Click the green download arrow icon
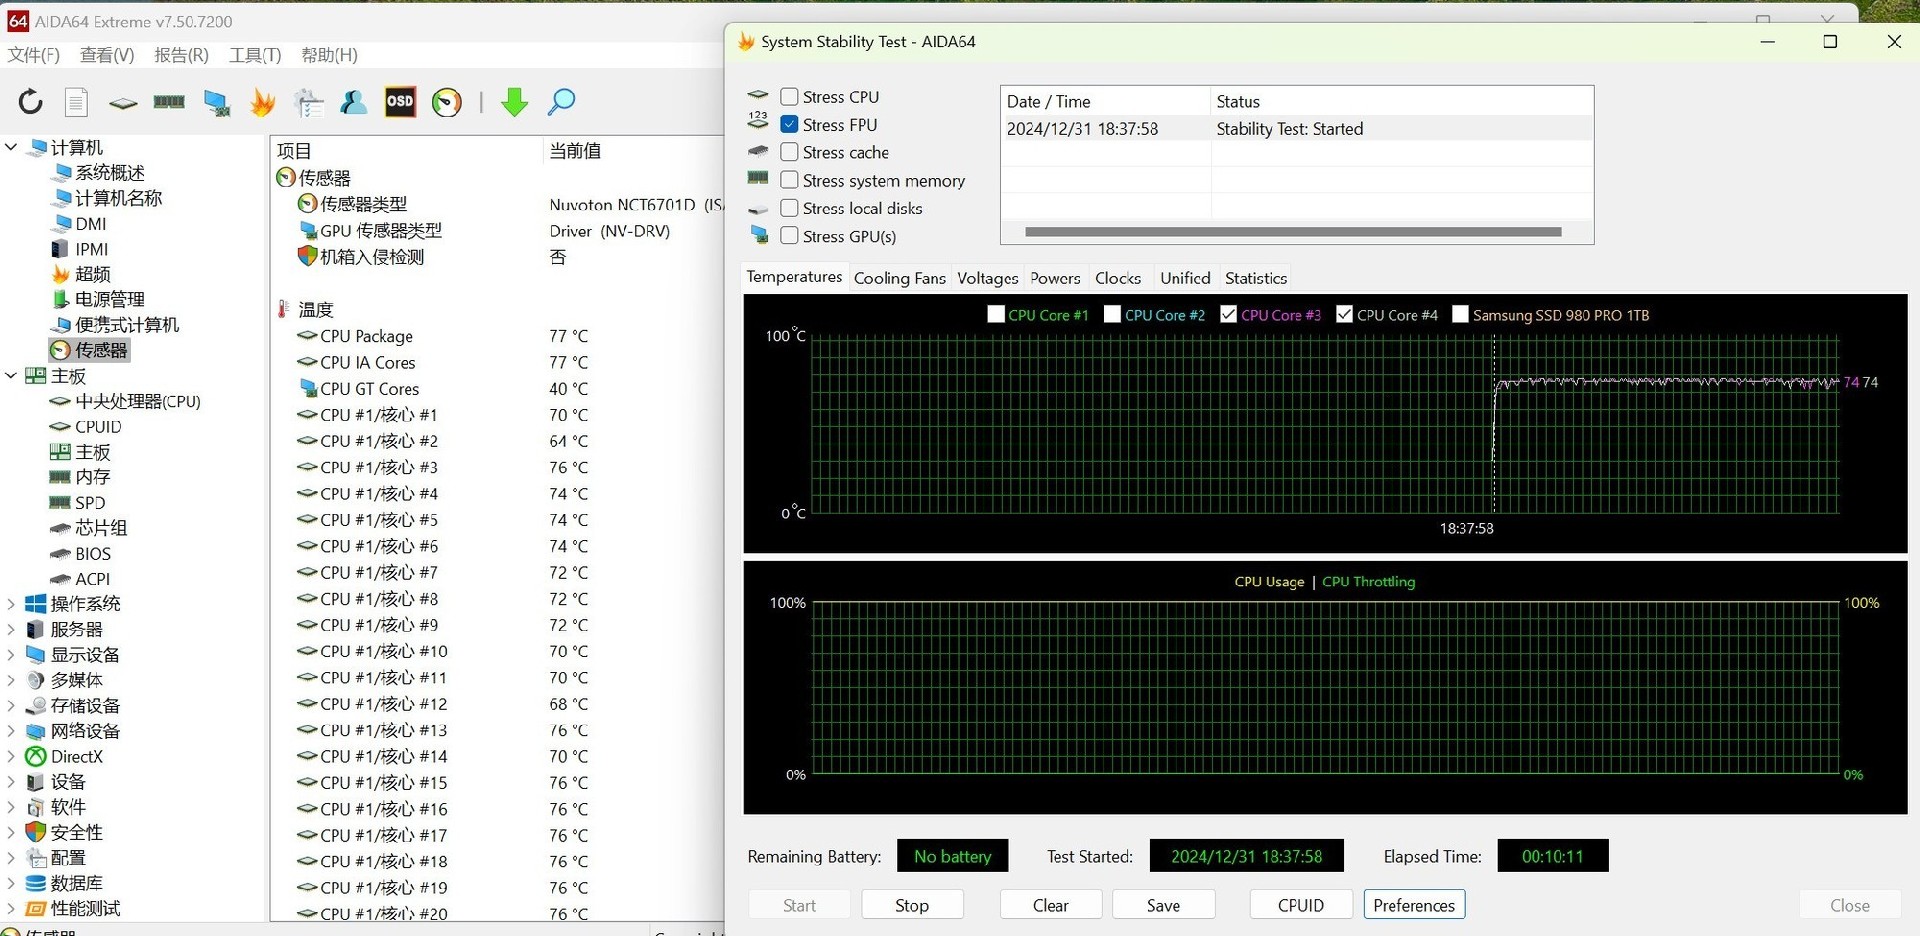 514,101
